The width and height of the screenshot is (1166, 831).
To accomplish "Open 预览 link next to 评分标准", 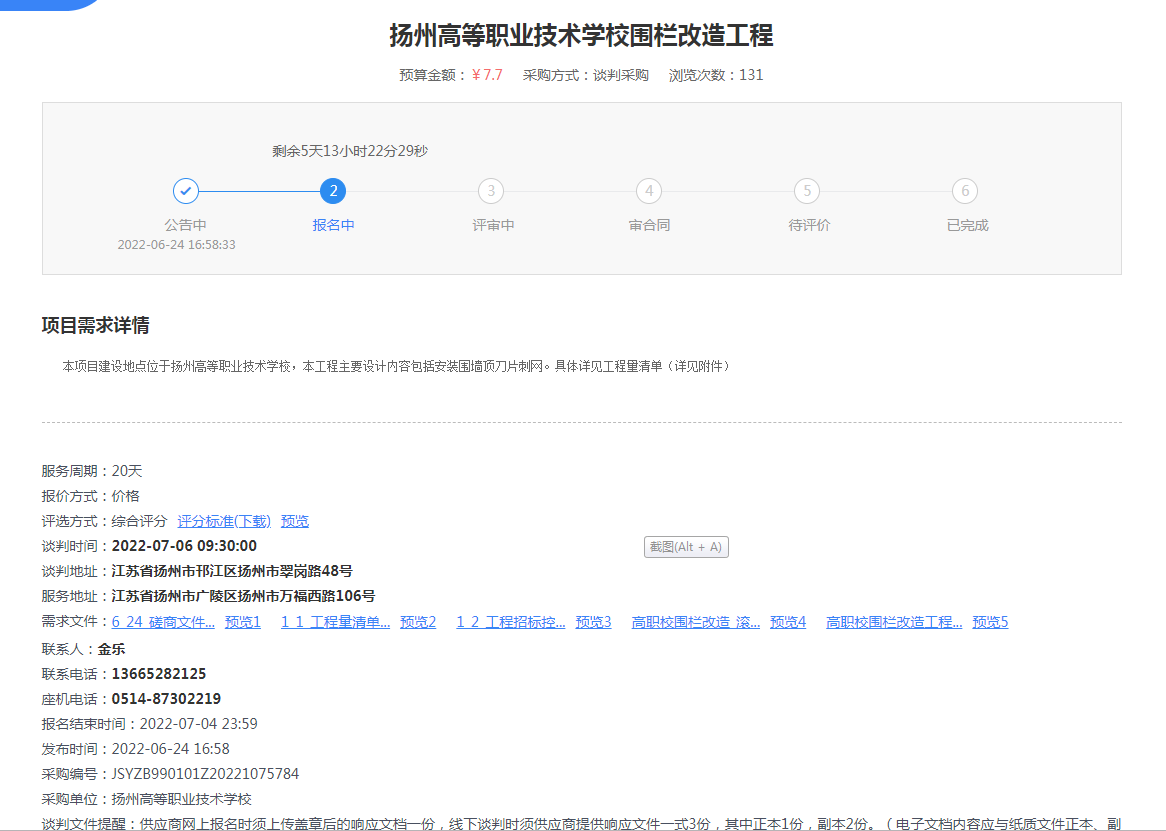I will point(295,521).
